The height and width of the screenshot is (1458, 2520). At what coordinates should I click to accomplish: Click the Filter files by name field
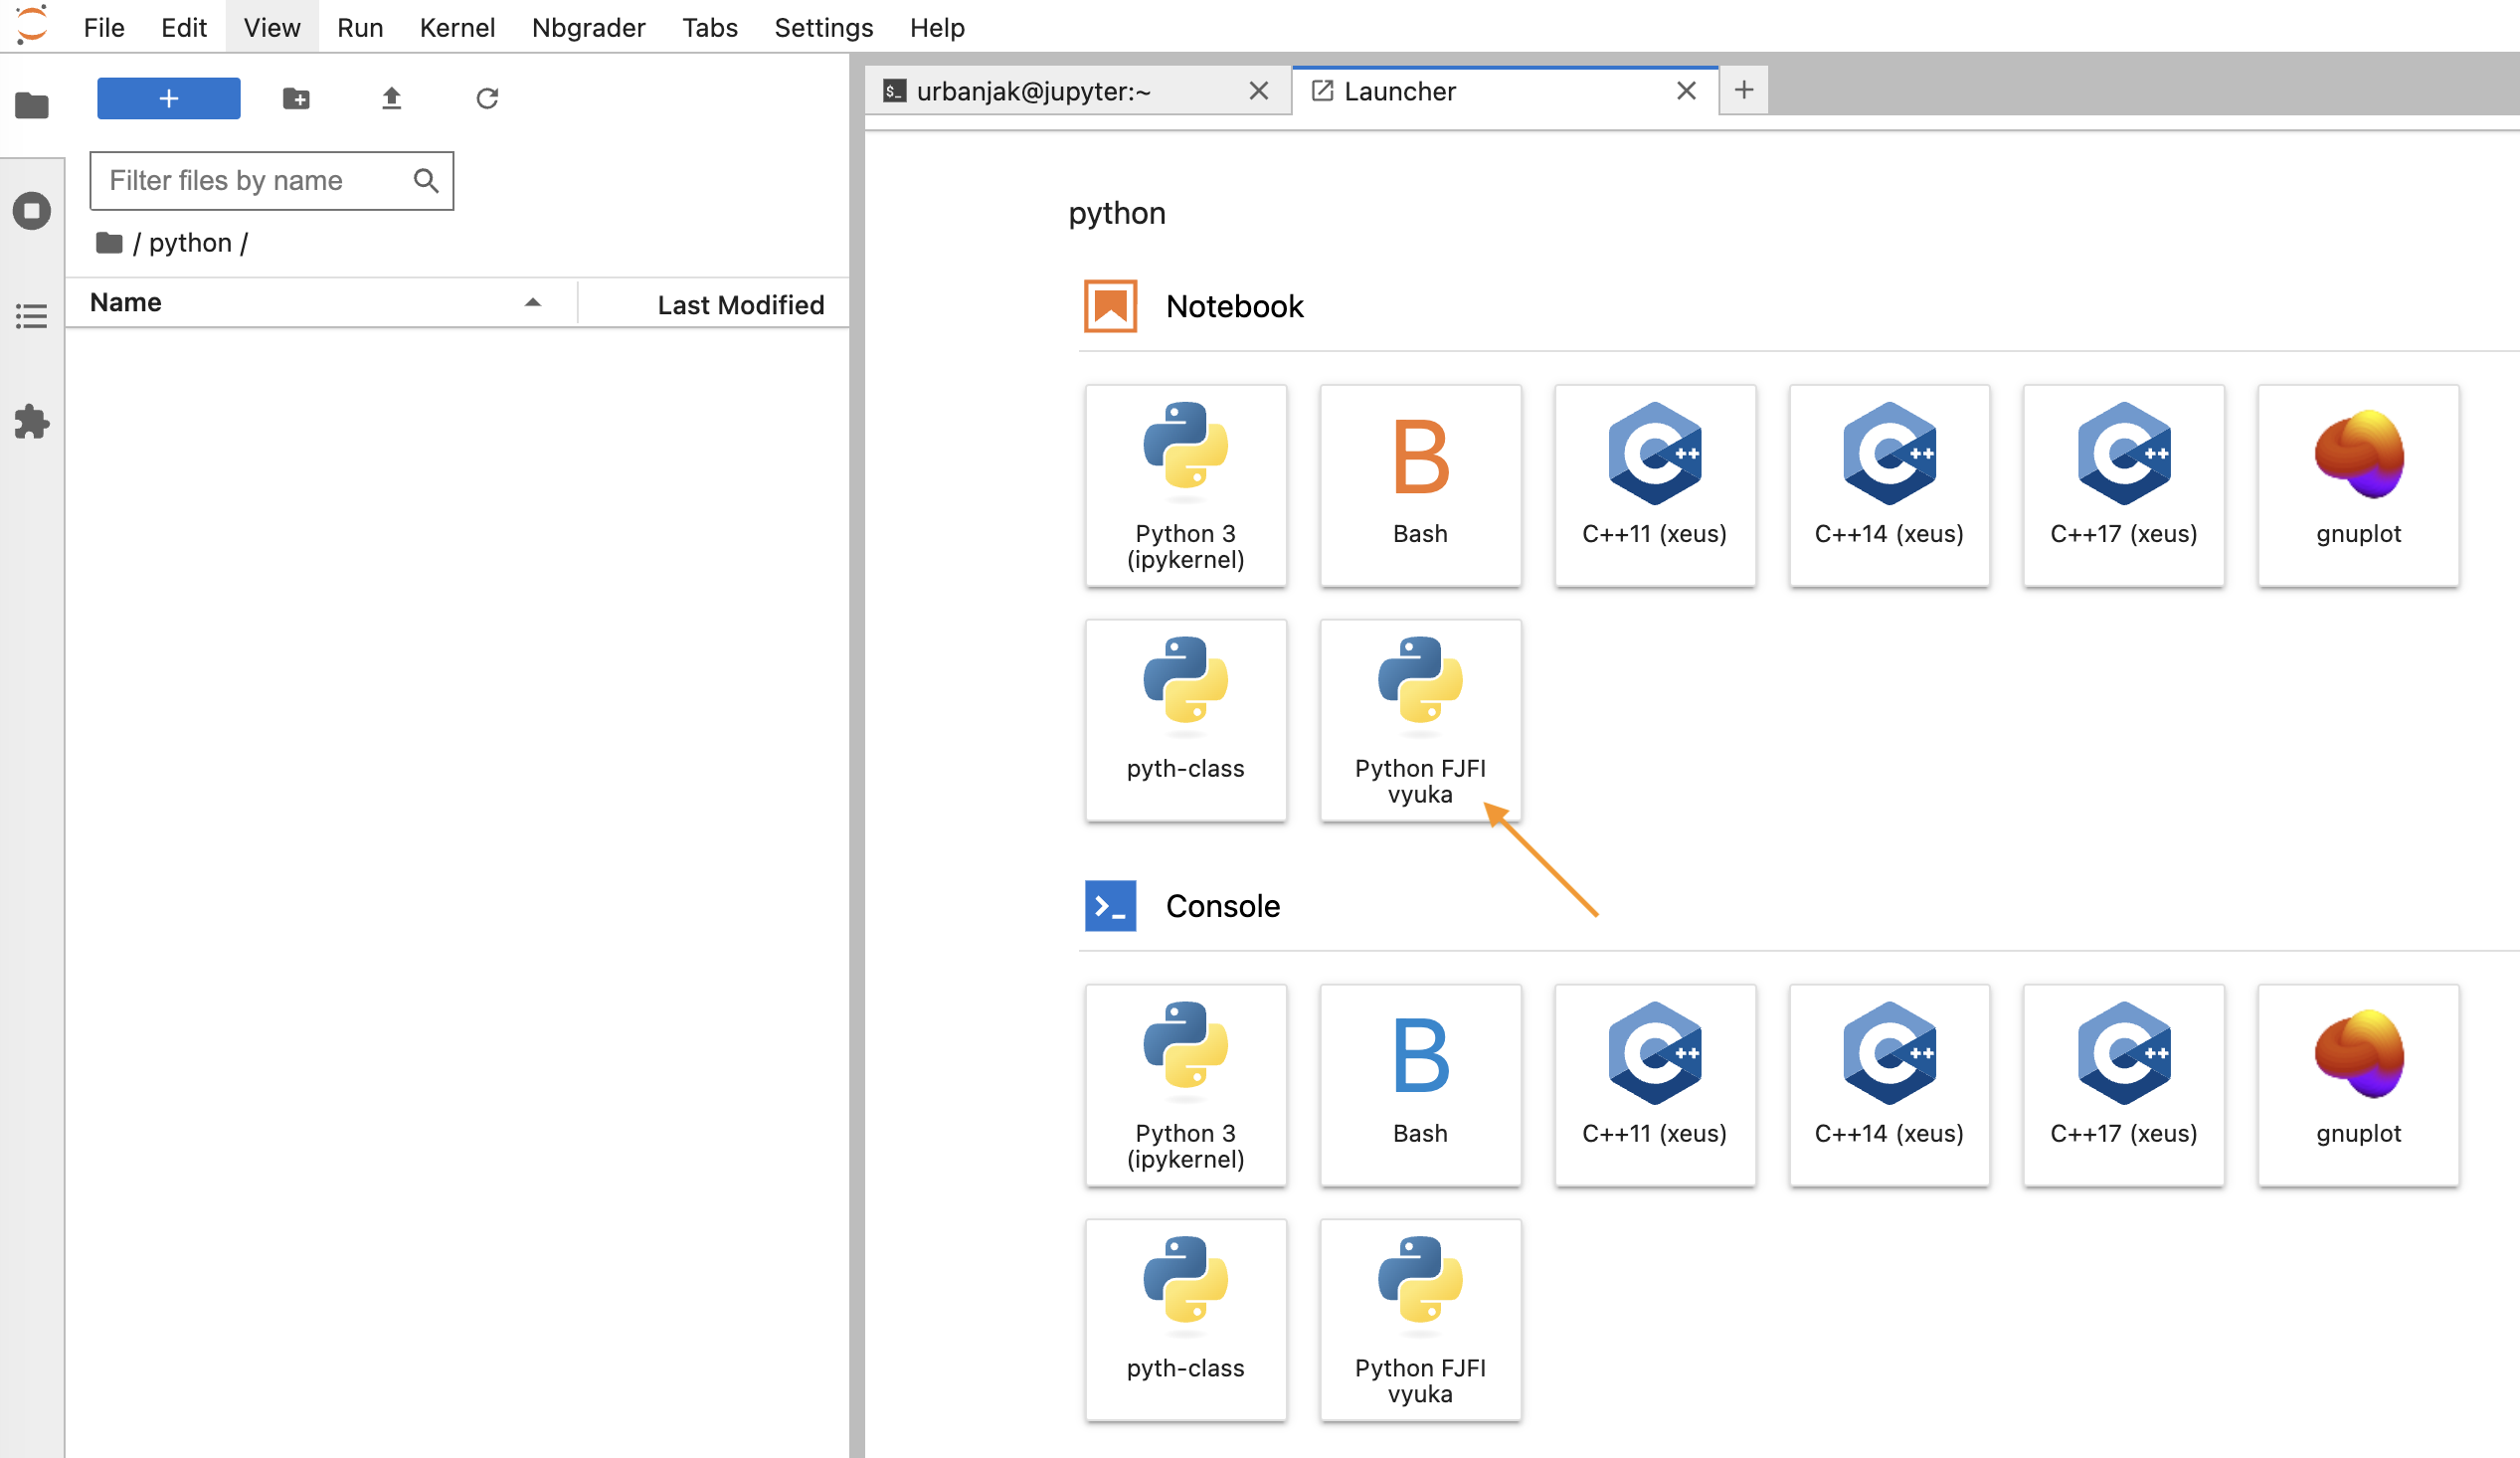pyautogui.click(x=255, y=181)
